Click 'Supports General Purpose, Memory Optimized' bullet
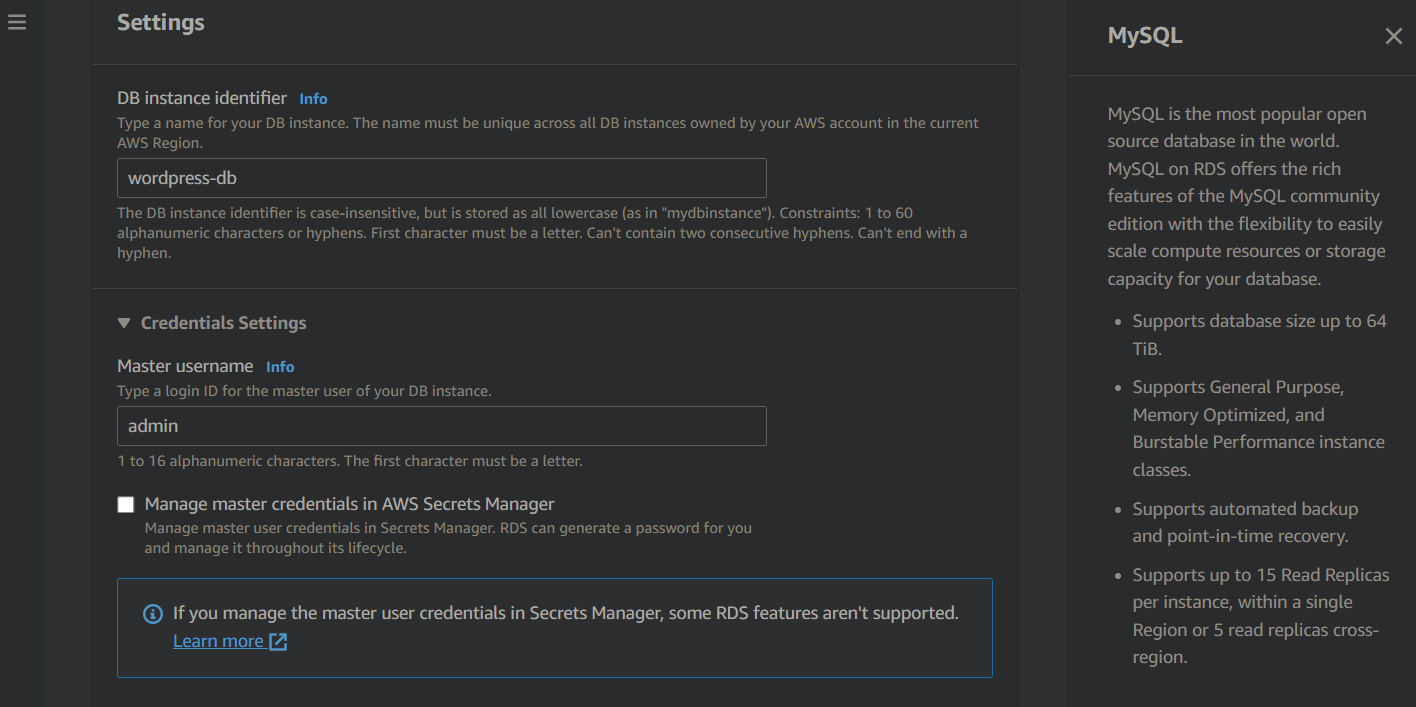 pos(1259,428)
